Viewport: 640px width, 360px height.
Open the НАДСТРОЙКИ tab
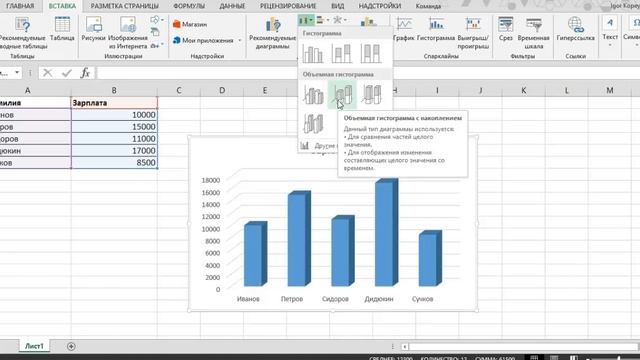[x=380, y=6]
